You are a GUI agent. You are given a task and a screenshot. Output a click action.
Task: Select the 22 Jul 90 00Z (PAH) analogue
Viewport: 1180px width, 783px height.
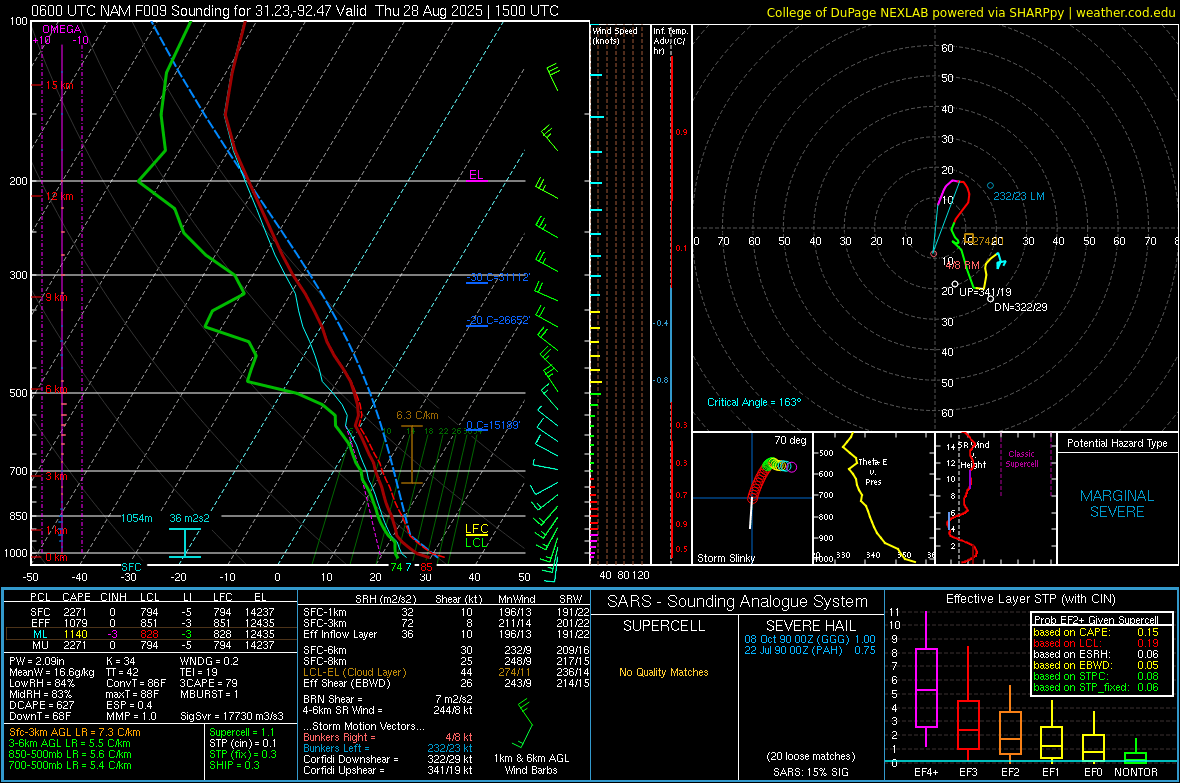click(x=810, y=650)
